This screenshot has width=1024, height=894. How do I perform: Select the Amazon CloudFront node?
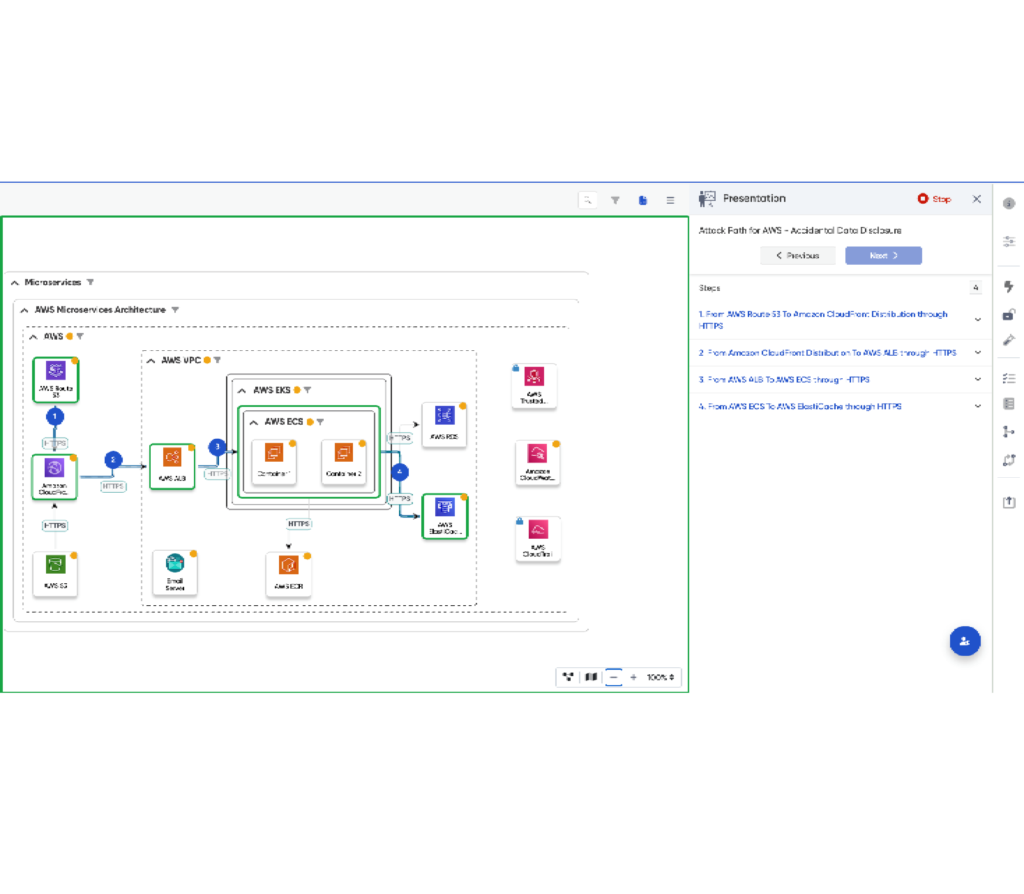point(55,477)
